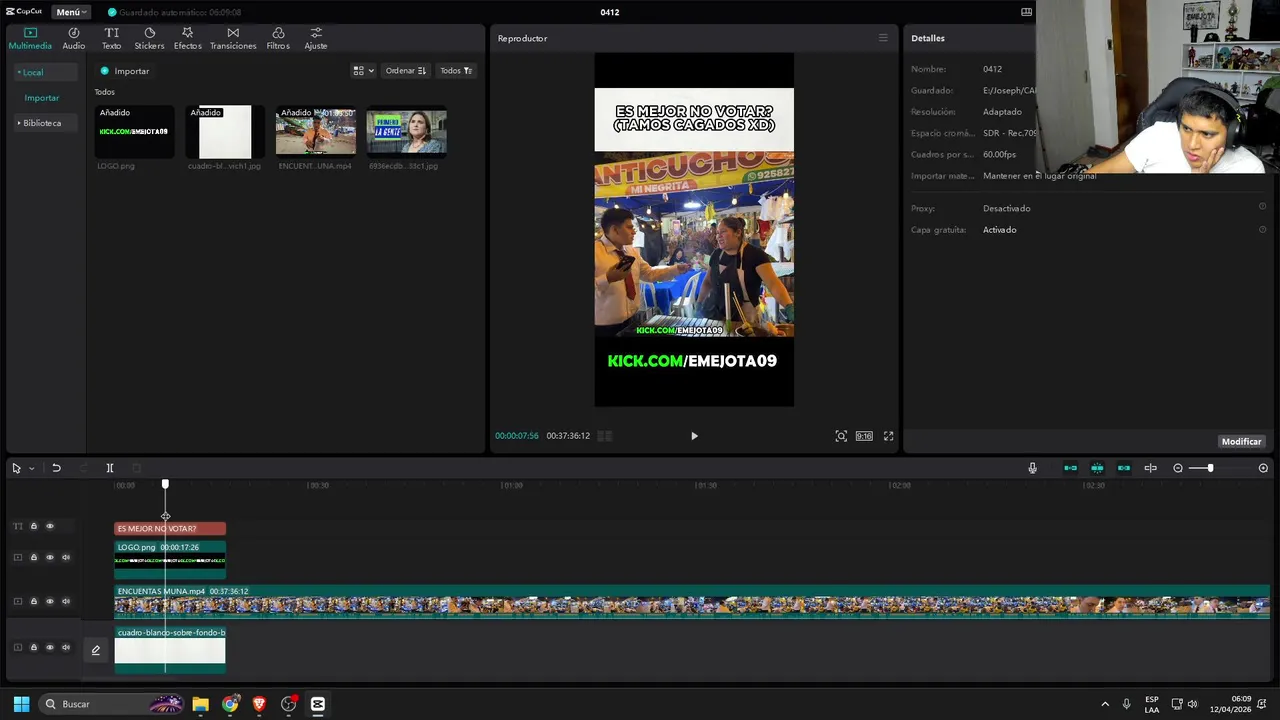Toggle clip linkage
Viewport: 1280px width, 720px height.
(x=1124, y=468)
